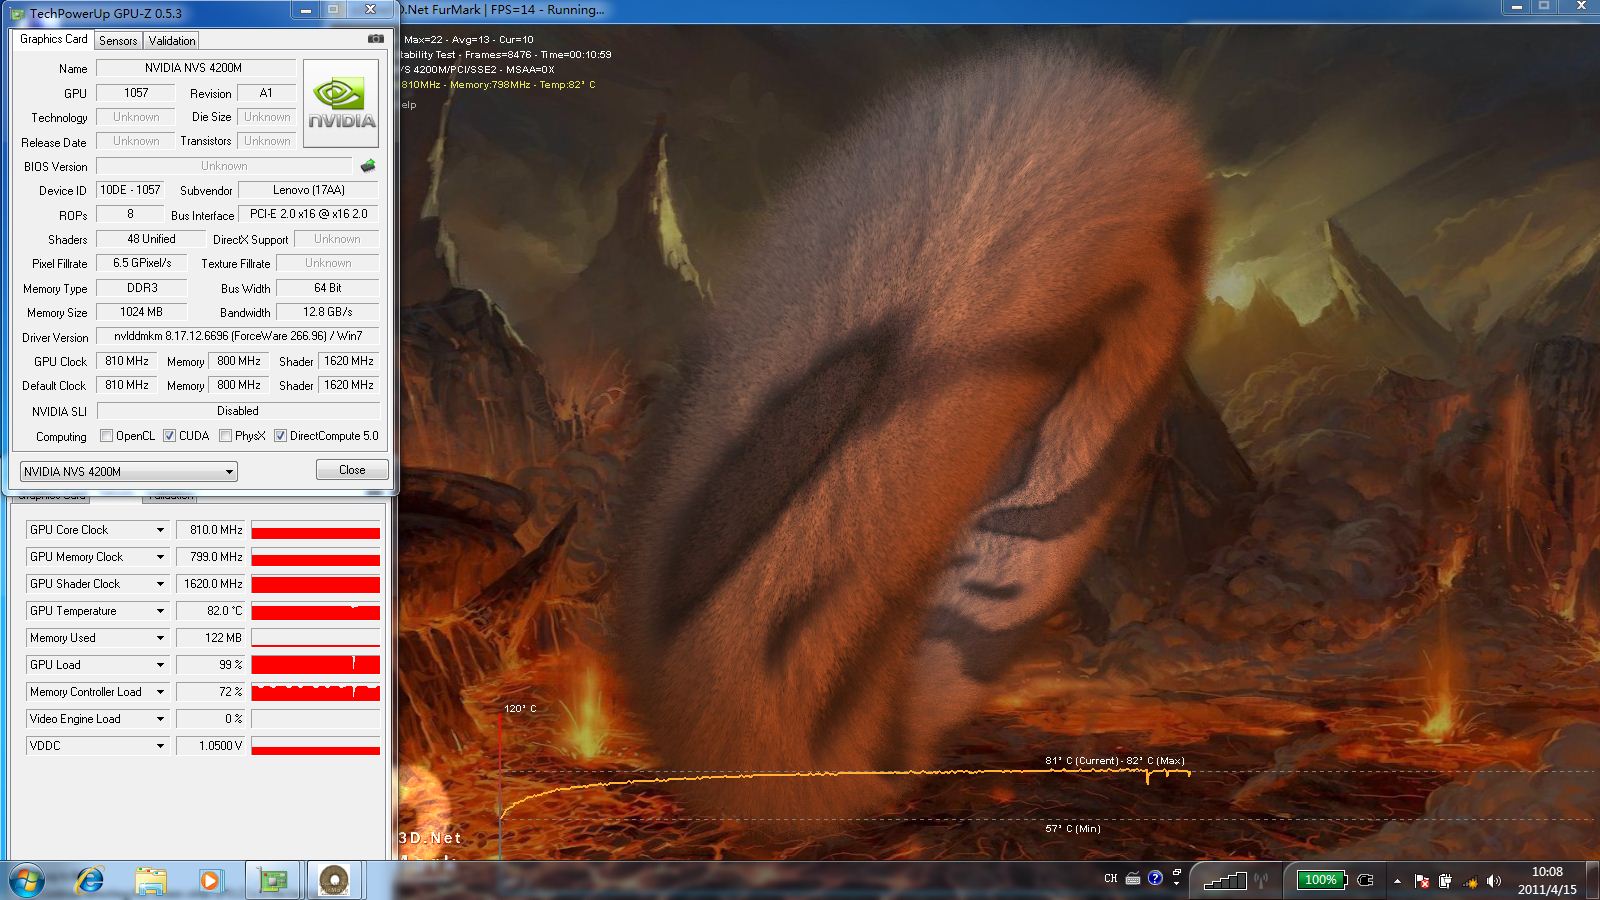Click the language bar help icon

(1155, 878)
